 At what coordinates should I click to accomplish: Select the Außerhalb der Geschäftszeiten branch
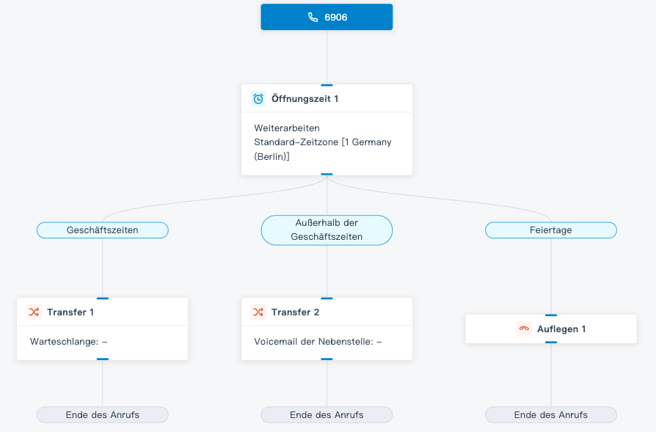tap(326, 230)
